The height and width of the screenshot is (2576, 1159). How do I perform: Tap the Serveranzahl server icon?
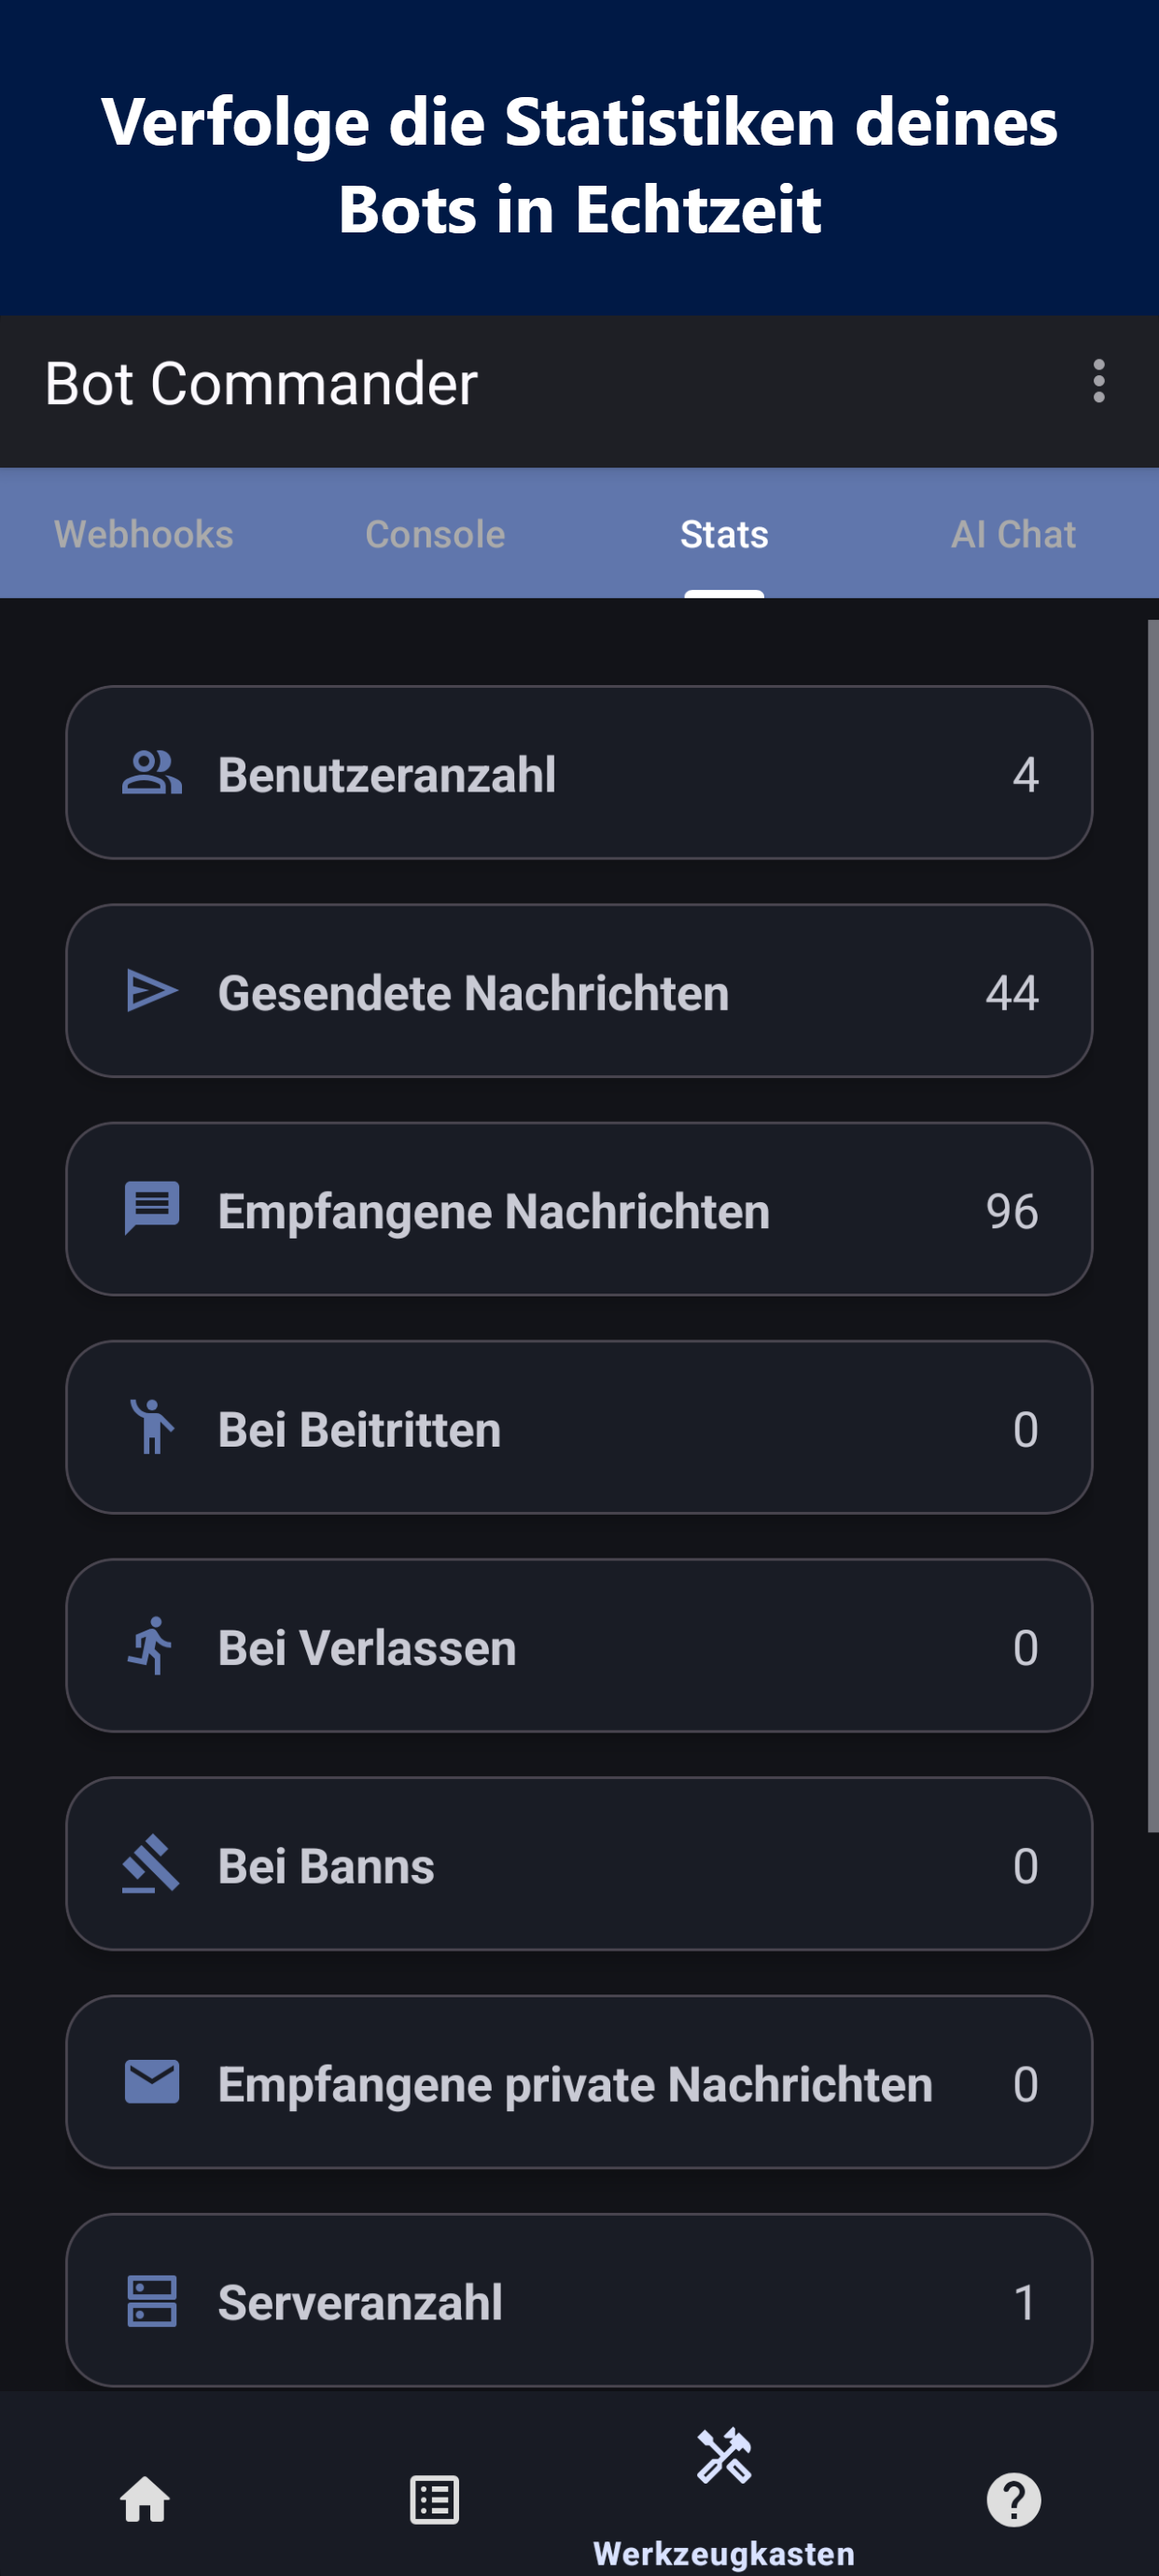click(x=152, y=2301)
